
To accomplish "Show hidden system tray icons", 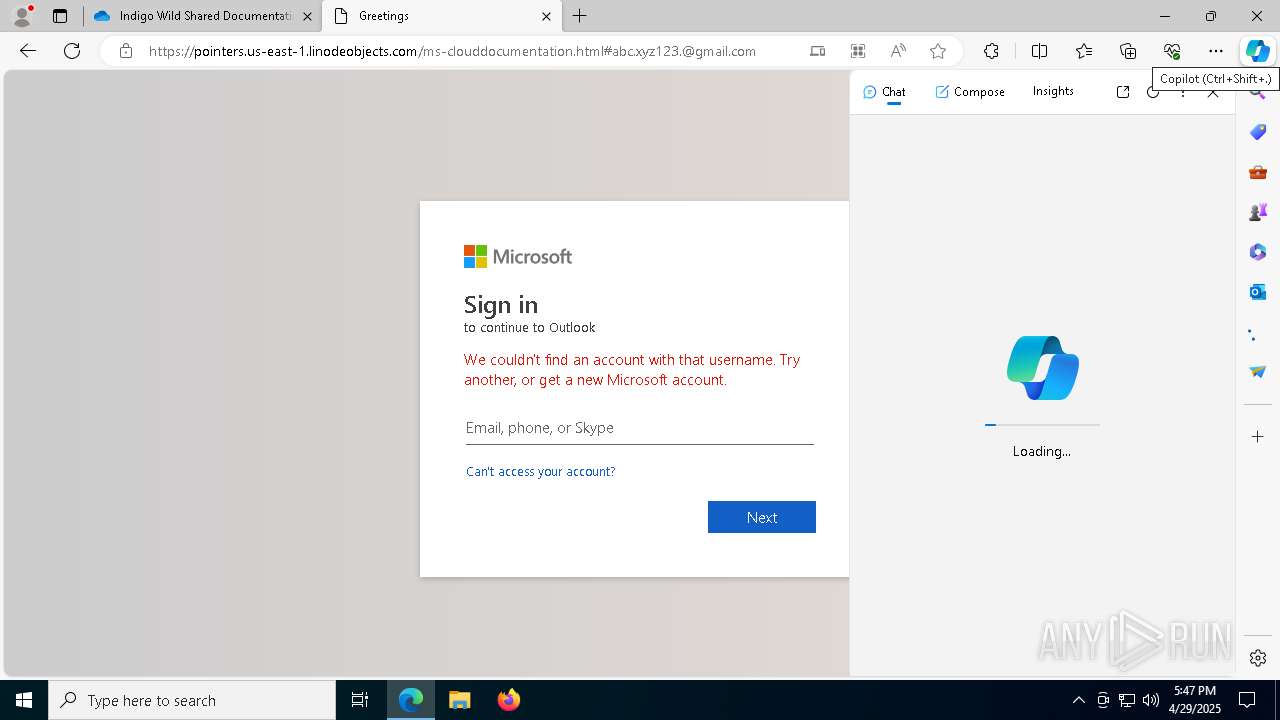I will tap(1079, 700).
